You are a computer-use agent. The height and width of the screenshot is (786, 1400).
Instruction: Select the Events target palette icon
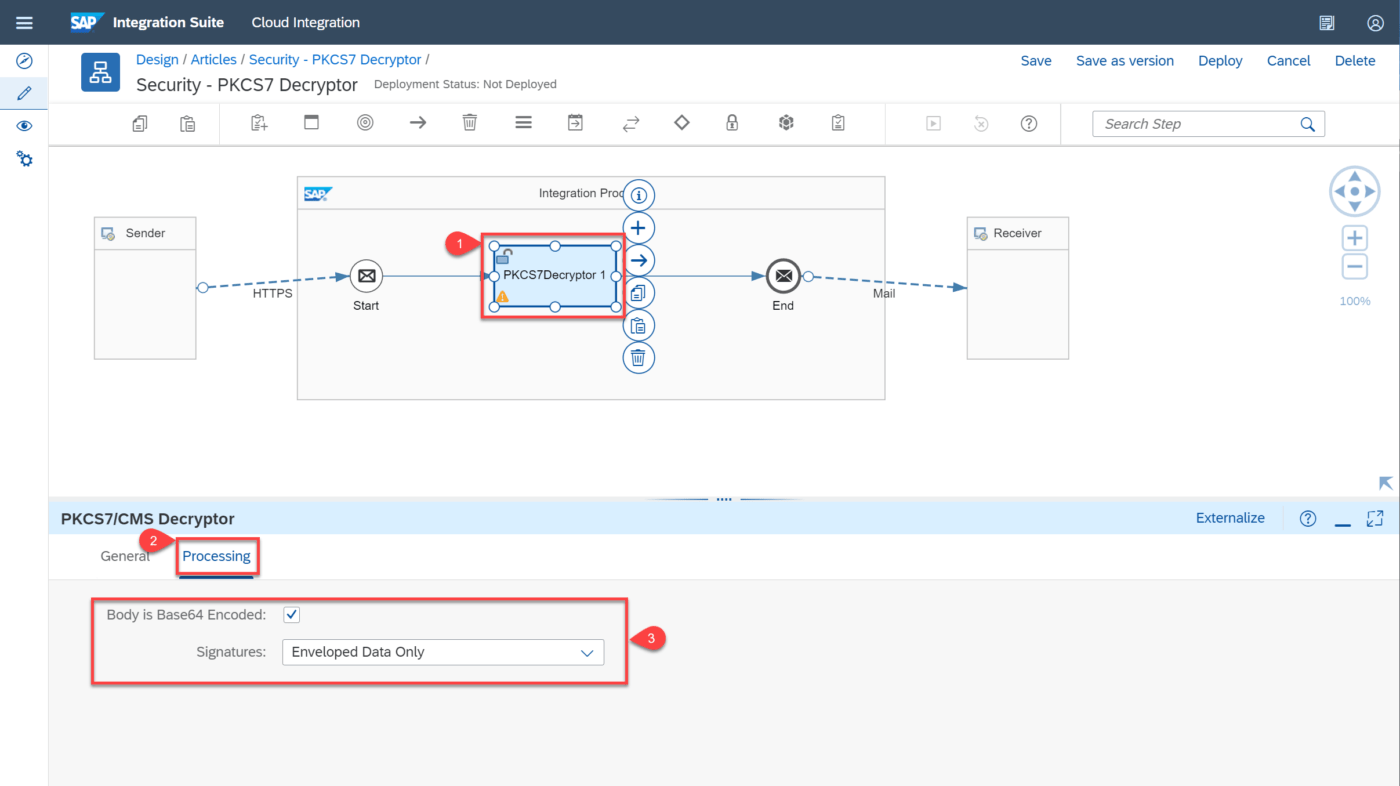tap(365, 123)
